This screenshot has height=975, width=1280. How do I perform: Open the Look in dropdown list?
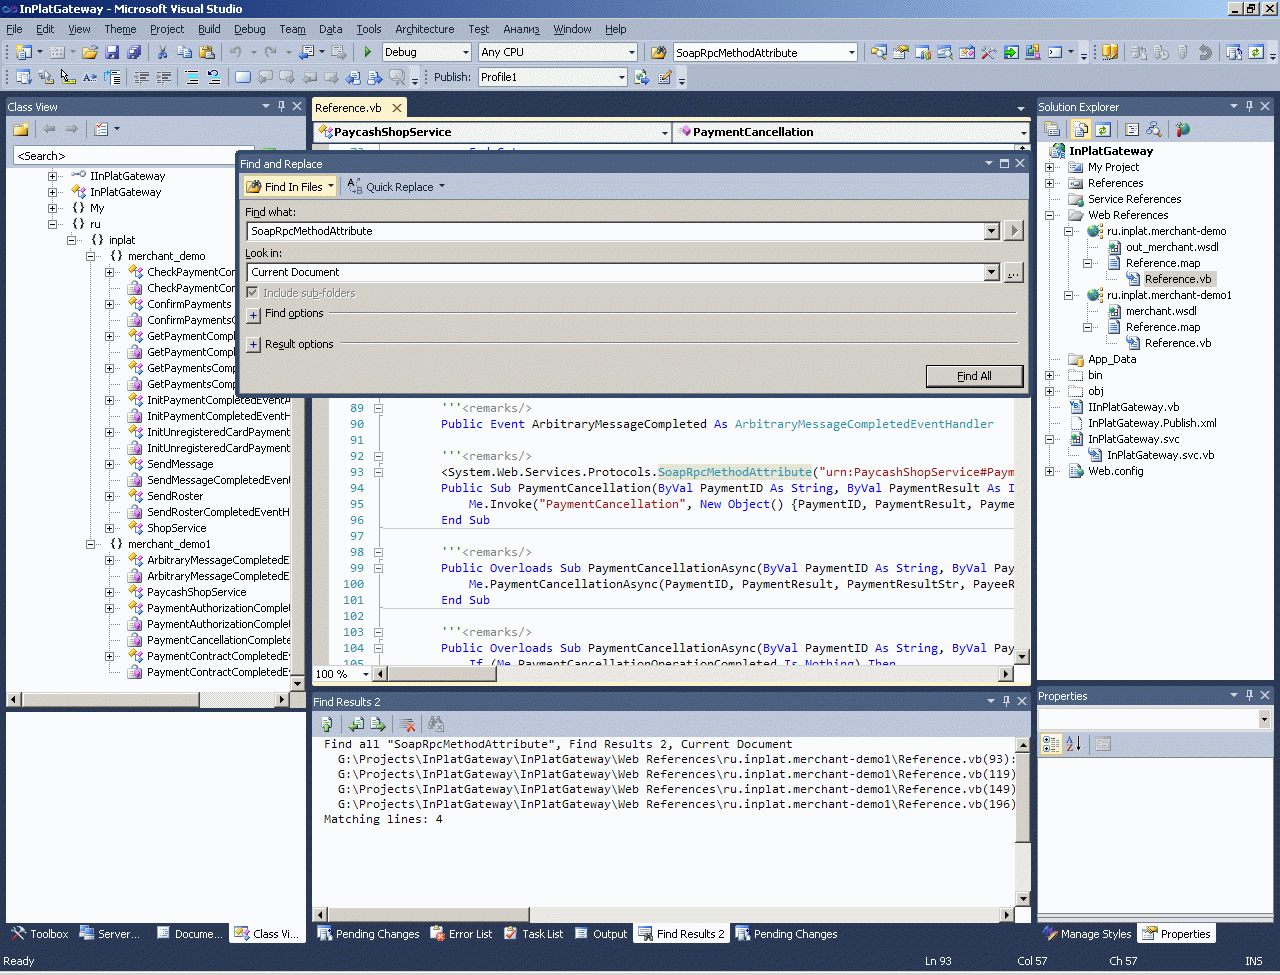(991, 272)
